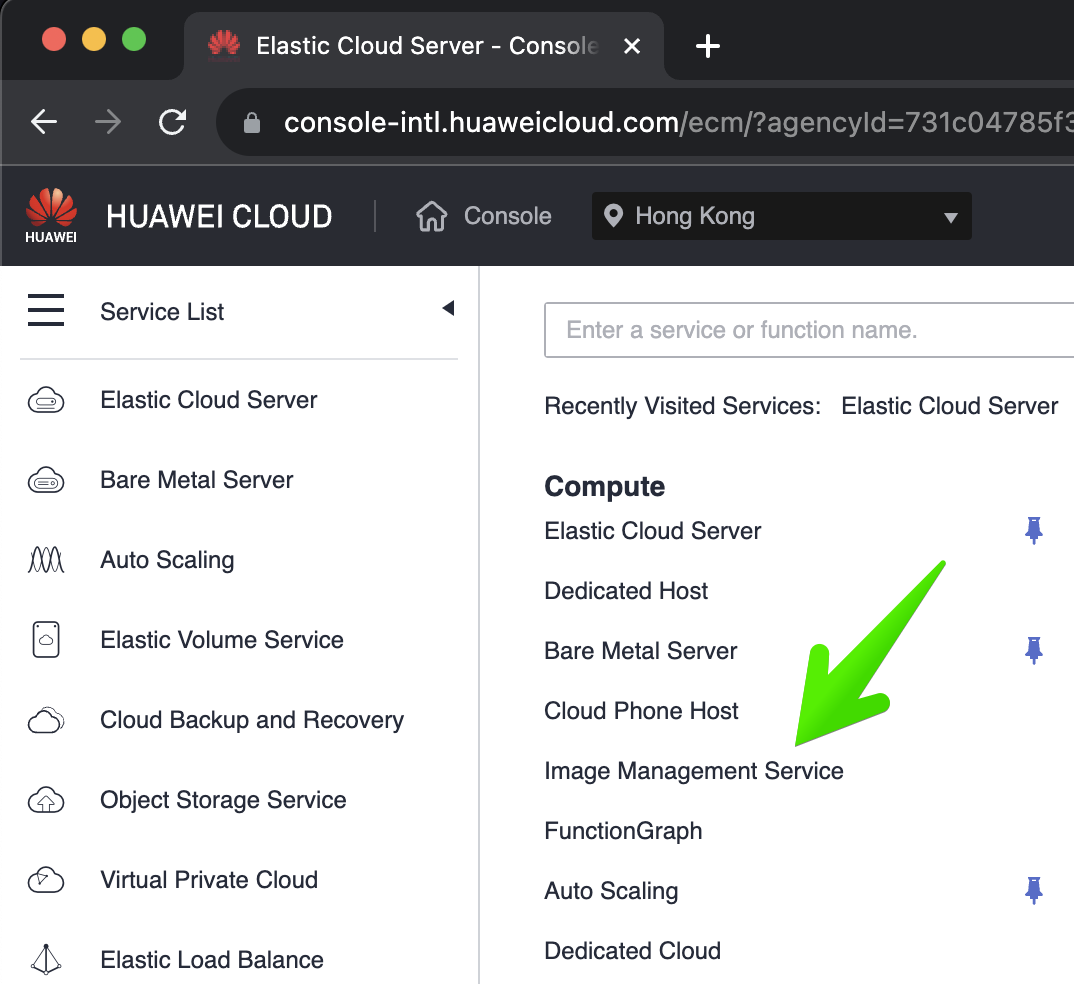
Task: Click the Compute category heading
Action: pyautogui.click(x=605, y=487)
